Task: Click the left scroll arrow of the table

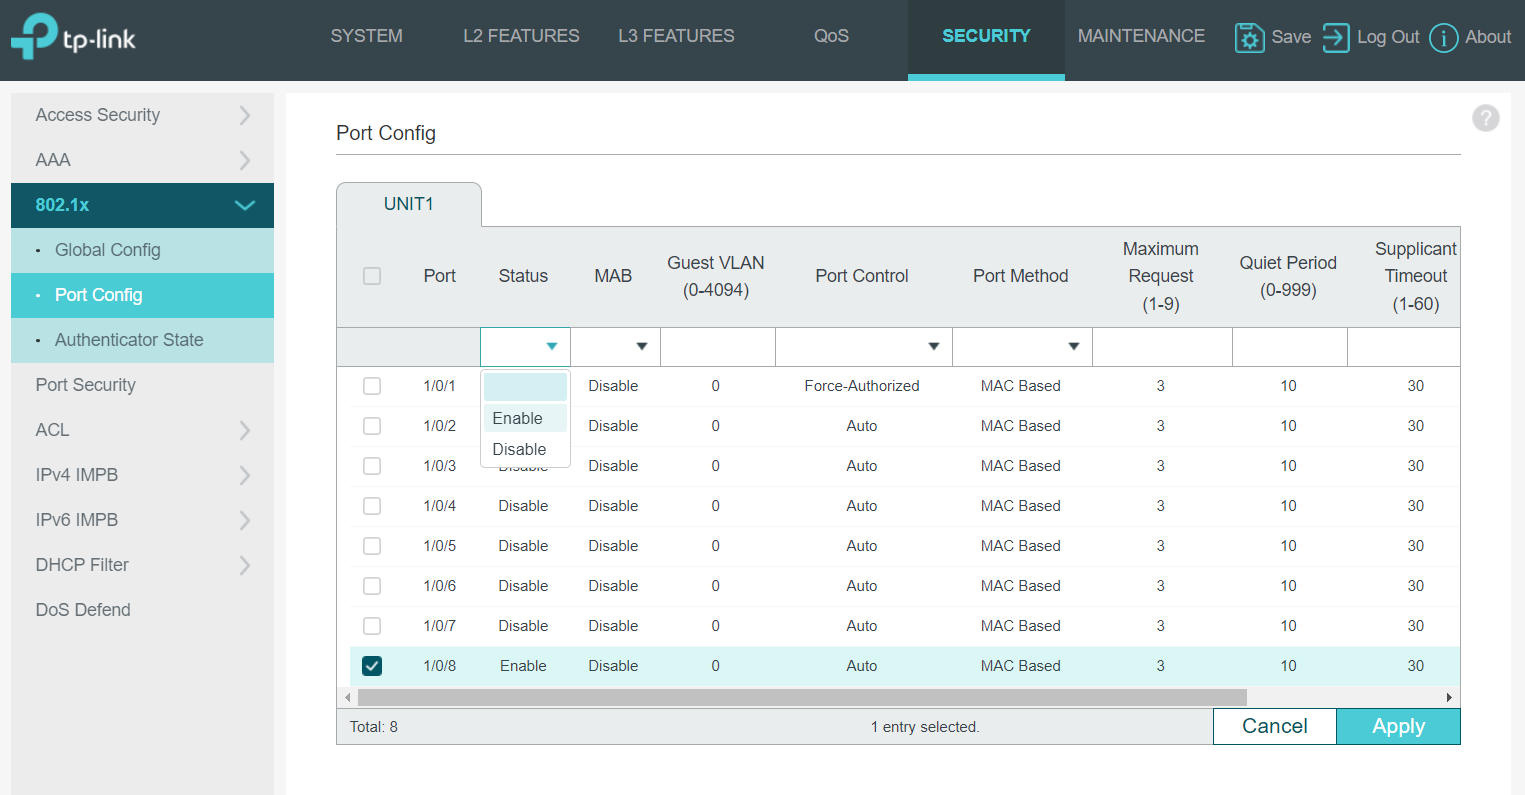Action: (x=347, y=697)
